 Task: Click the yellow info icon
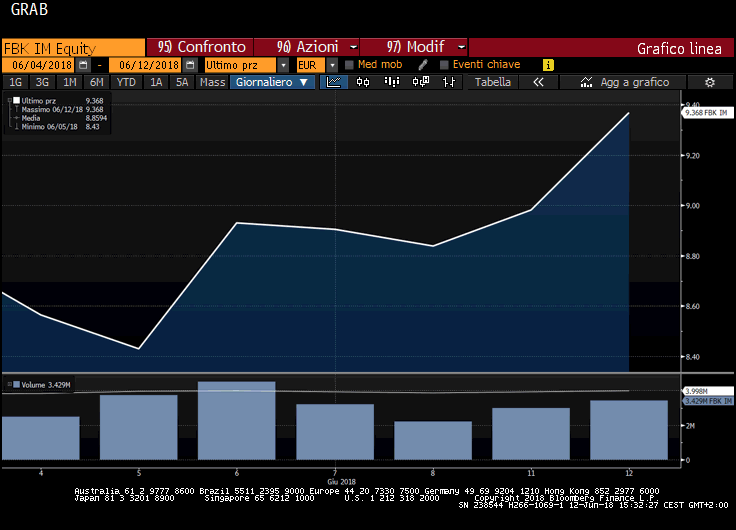click(x=548, y=65)
